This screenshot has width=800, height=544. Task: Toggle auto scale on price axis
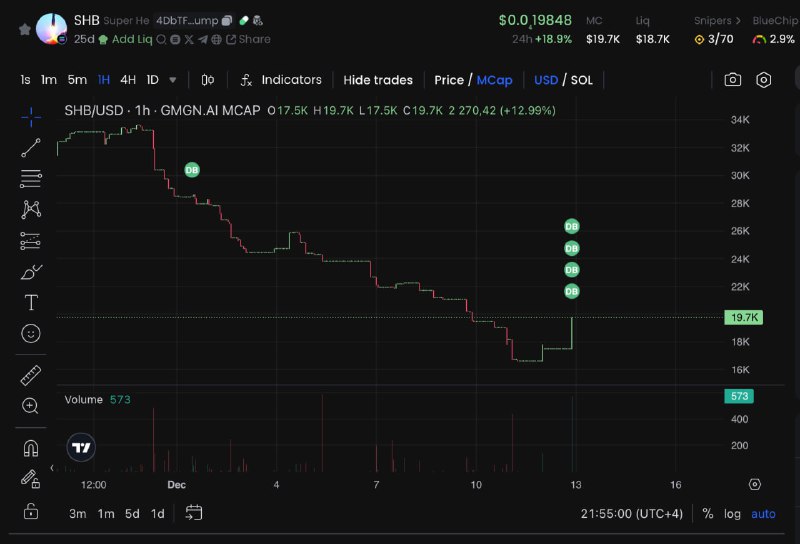[763, 514]
